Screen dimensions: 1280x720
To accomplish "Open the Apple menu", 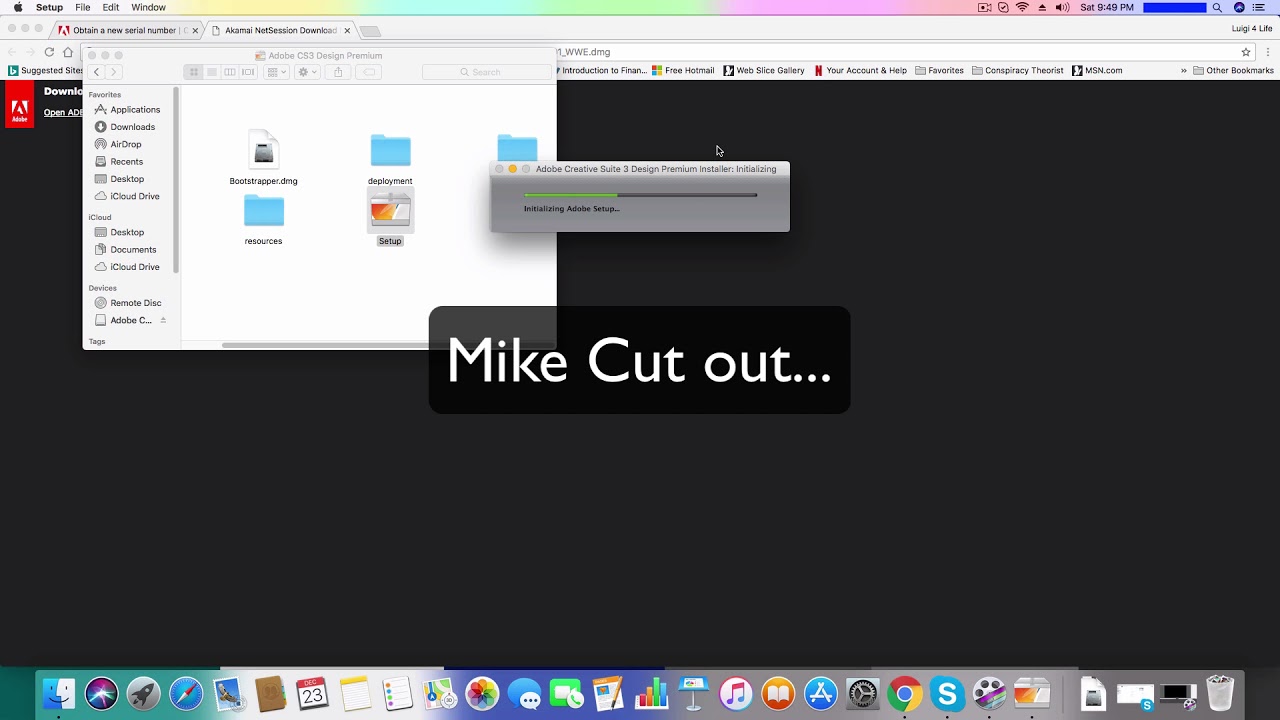I will tap(18, 7).
